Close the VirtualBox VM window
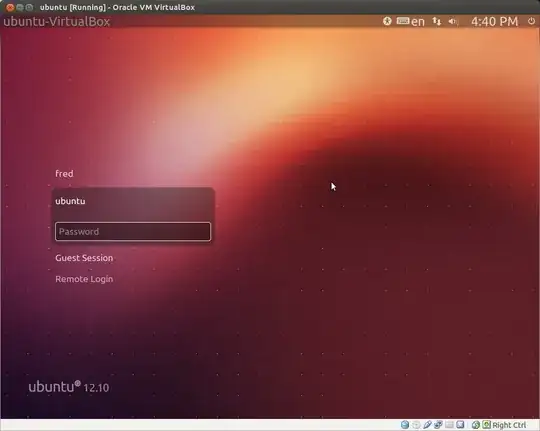 click(x=10, y=7)
